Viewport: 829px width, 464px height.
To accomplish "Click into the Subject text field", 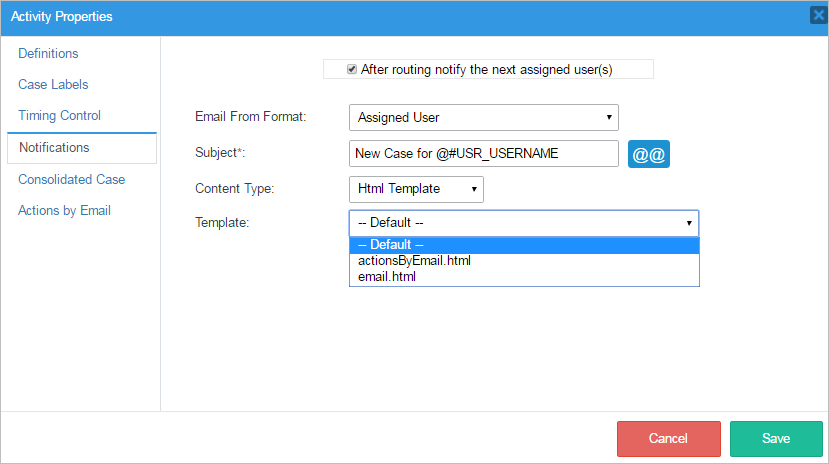I will [484, 154].
